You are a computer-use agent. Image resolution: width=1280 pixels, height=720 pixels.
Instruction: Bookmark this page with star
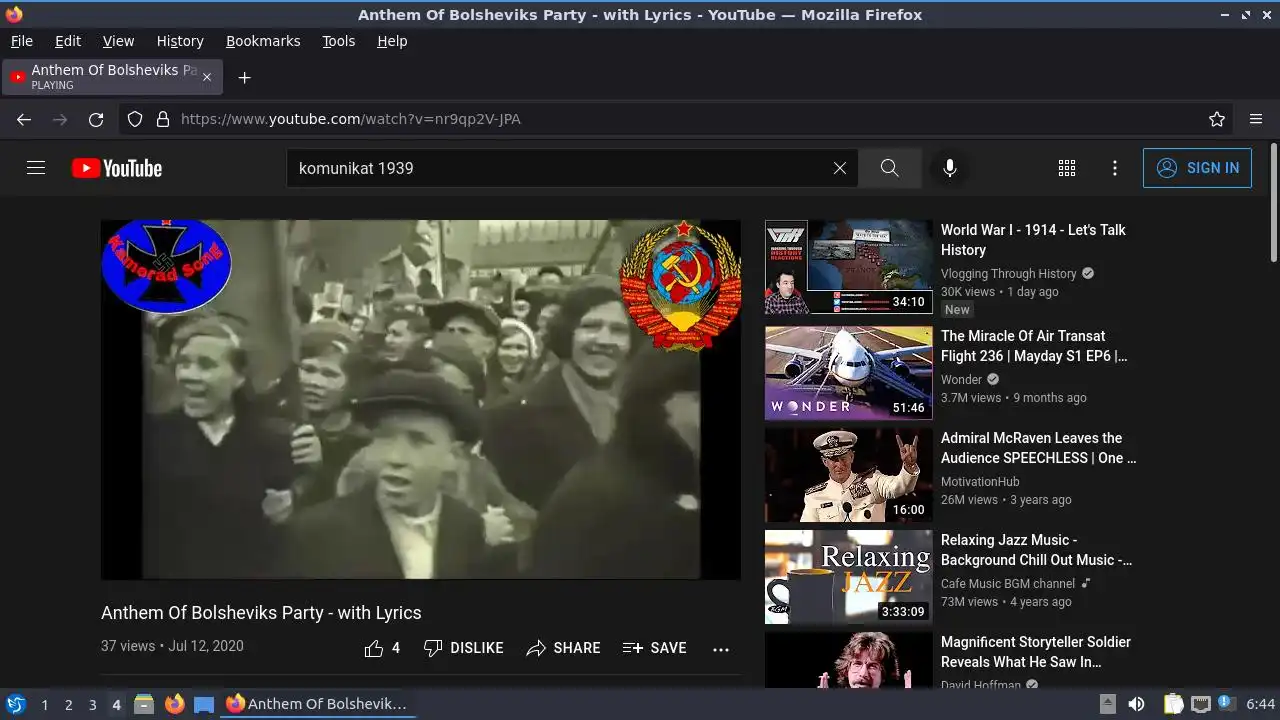click(x=1217, y=119)
